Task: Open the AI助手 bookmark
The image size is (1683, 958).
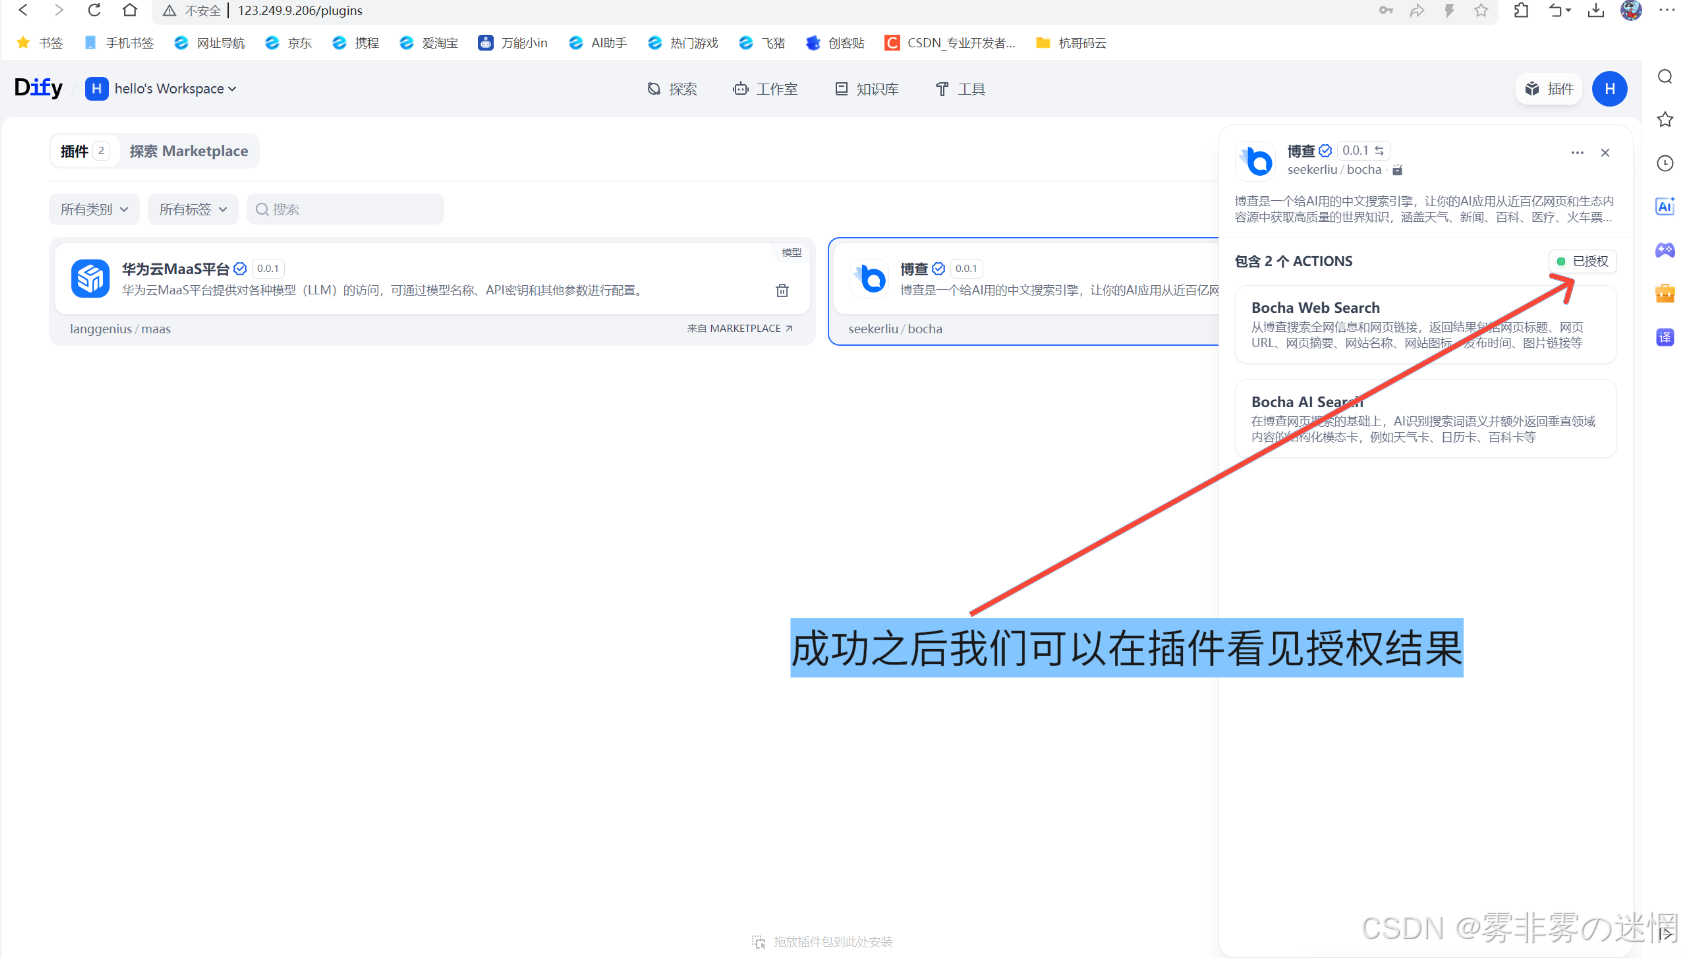Action: 597,43
